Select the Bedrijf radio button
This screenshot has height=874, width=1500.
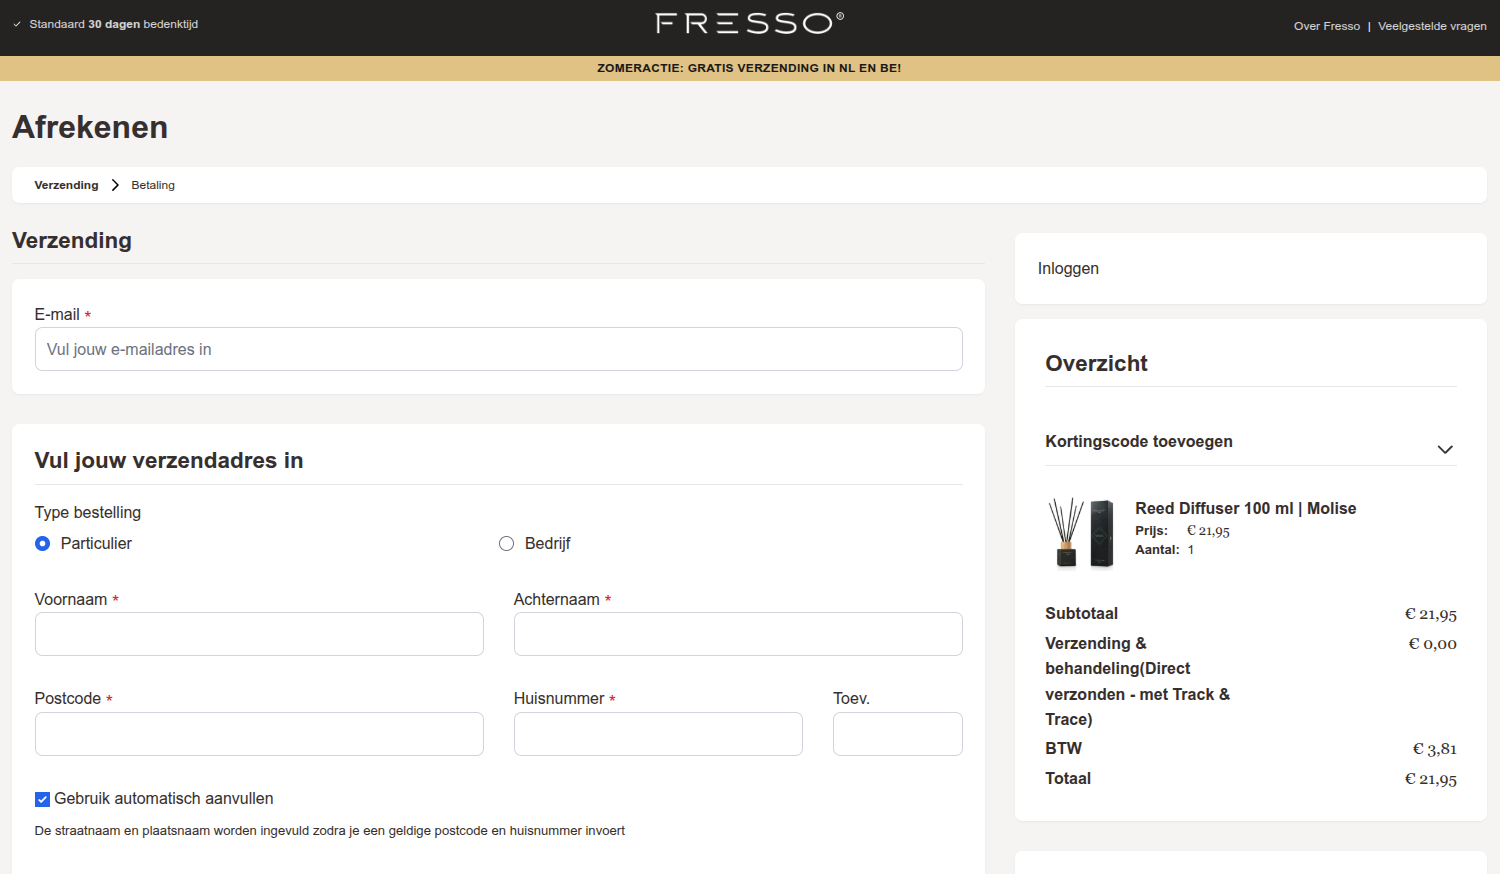pyautogui.click(x=506, y=543)
